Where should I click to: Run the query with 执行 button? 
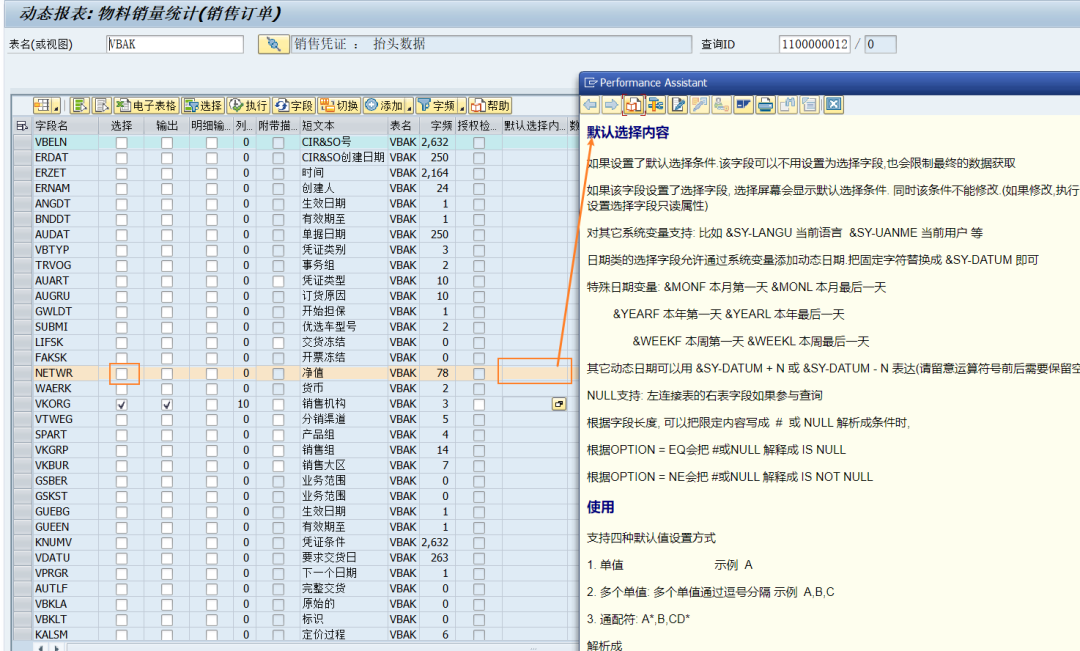click(248, 105)
